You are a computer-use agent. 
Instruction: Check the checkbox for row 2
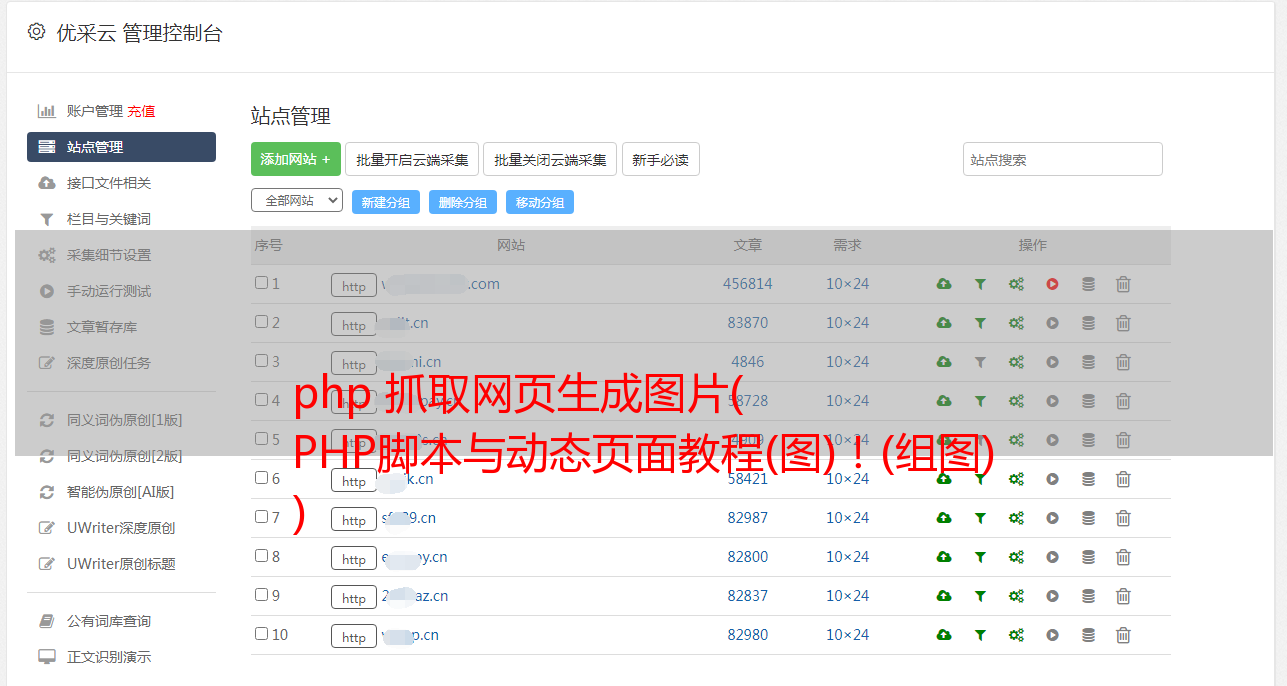click(261, 322)
